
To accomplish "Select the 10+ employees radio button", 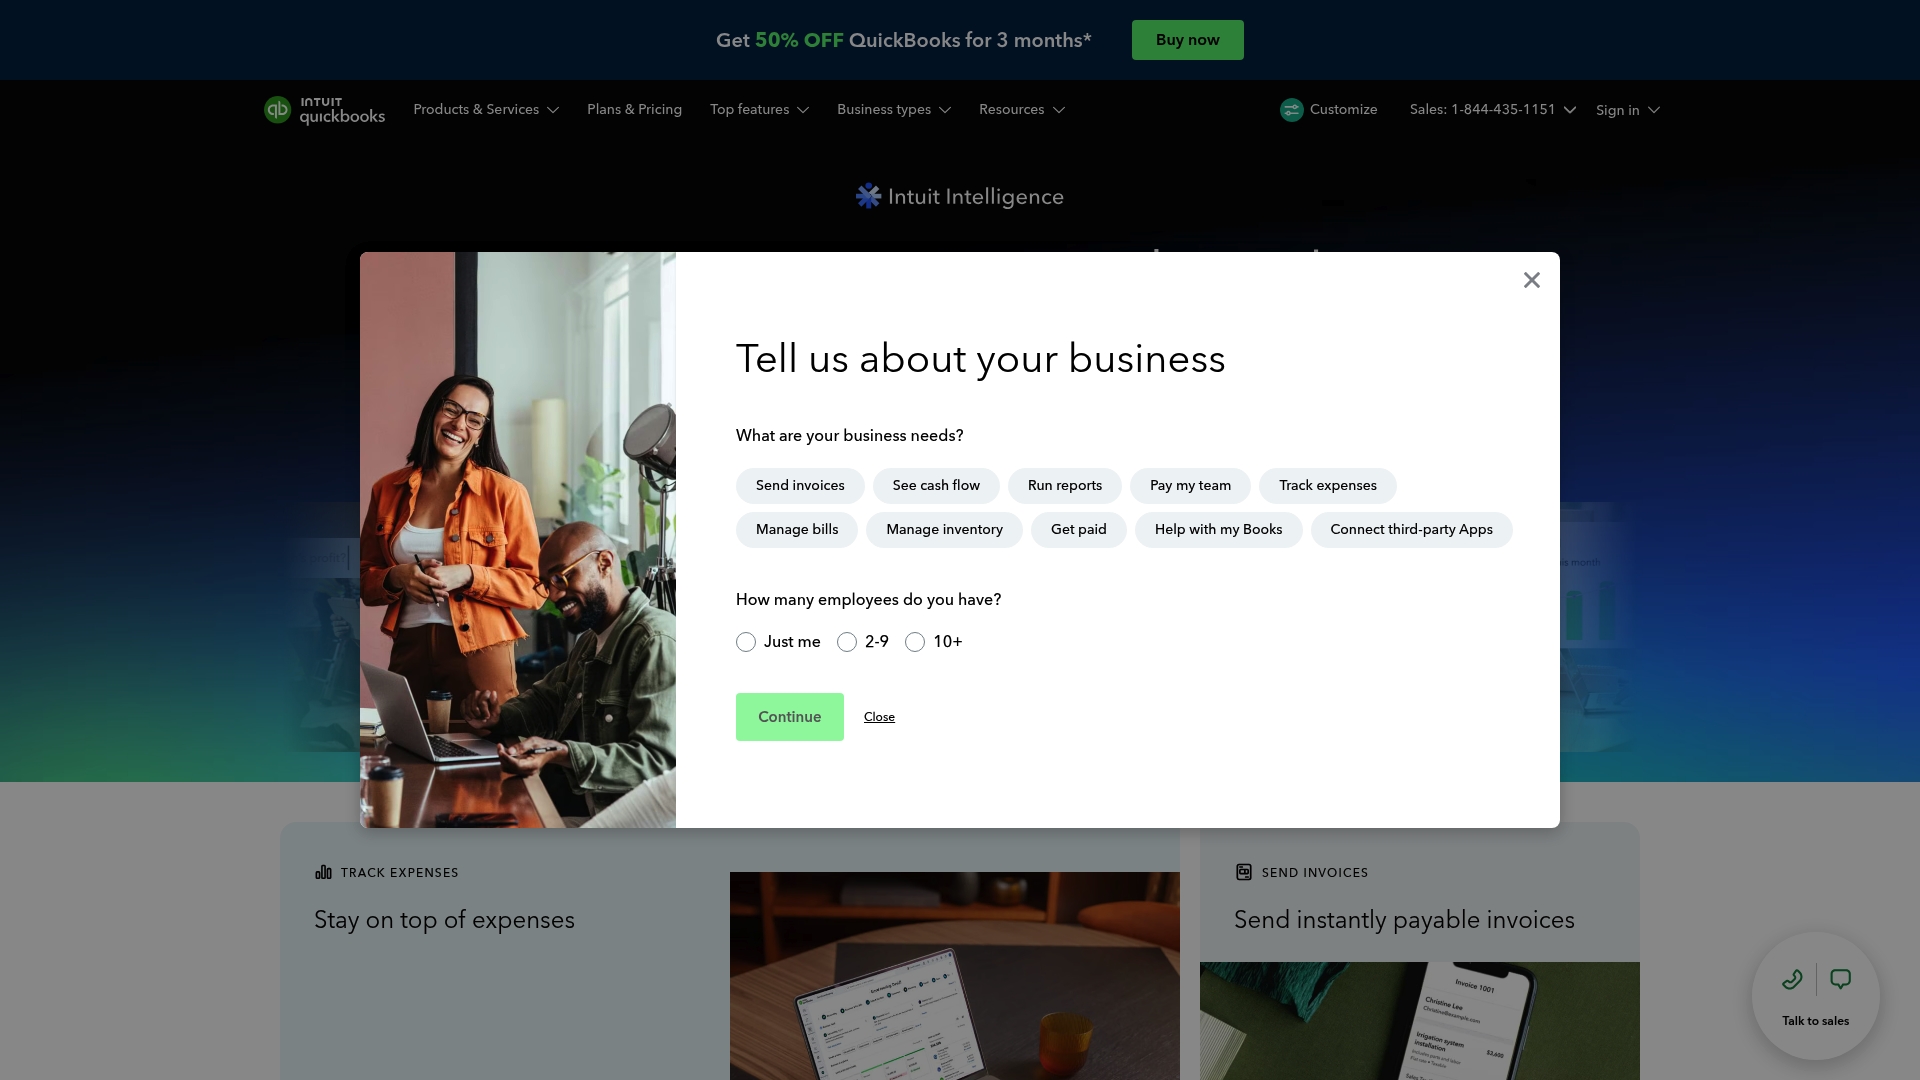I will [x=915, y=642].
